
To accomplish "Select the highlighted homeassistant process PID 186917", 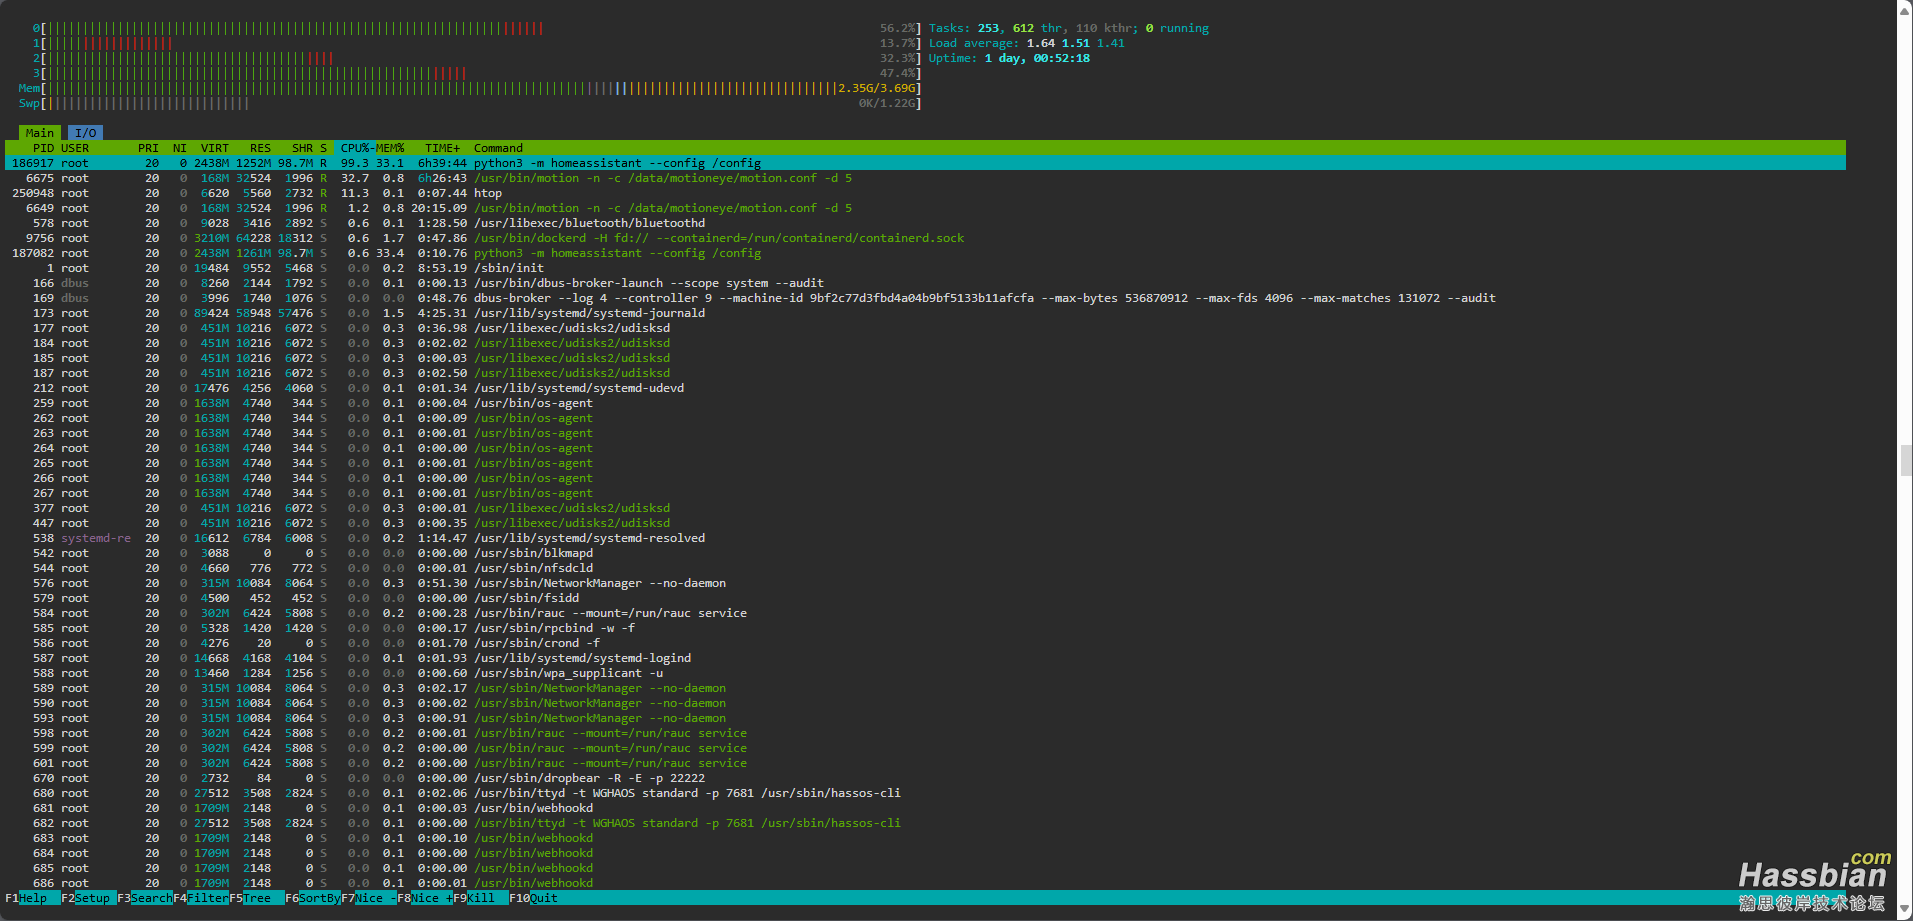I will click(925, 163).
